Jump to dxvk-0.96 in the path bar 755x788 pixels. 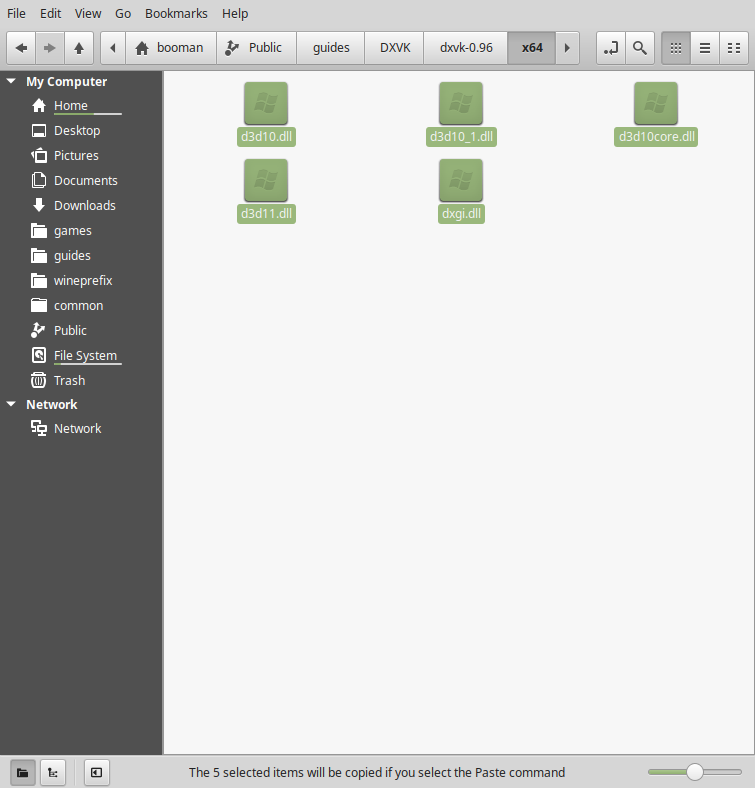pos(466,48)
